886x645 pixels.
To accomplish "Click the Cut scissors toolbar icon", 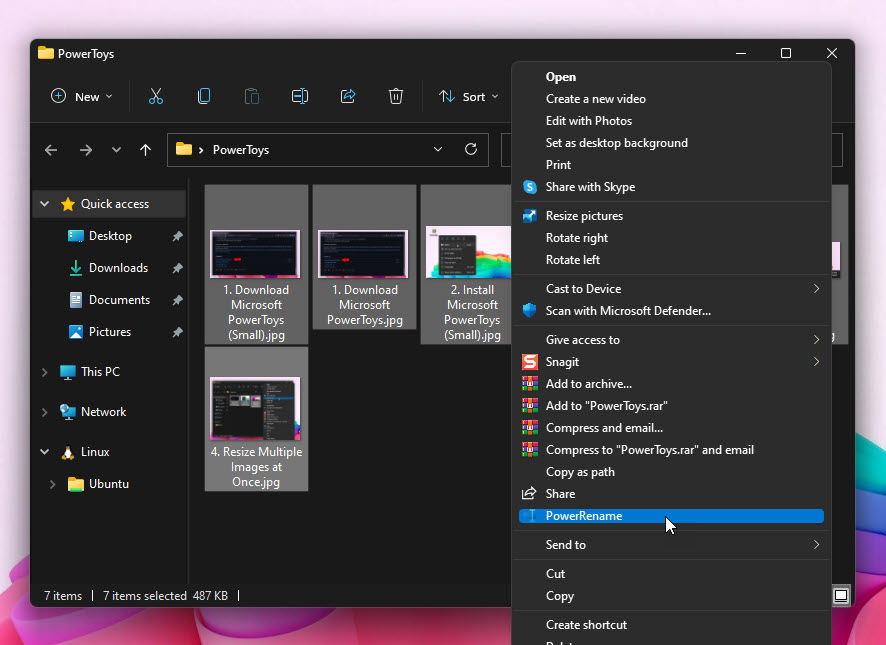I will tap(155, 97).
